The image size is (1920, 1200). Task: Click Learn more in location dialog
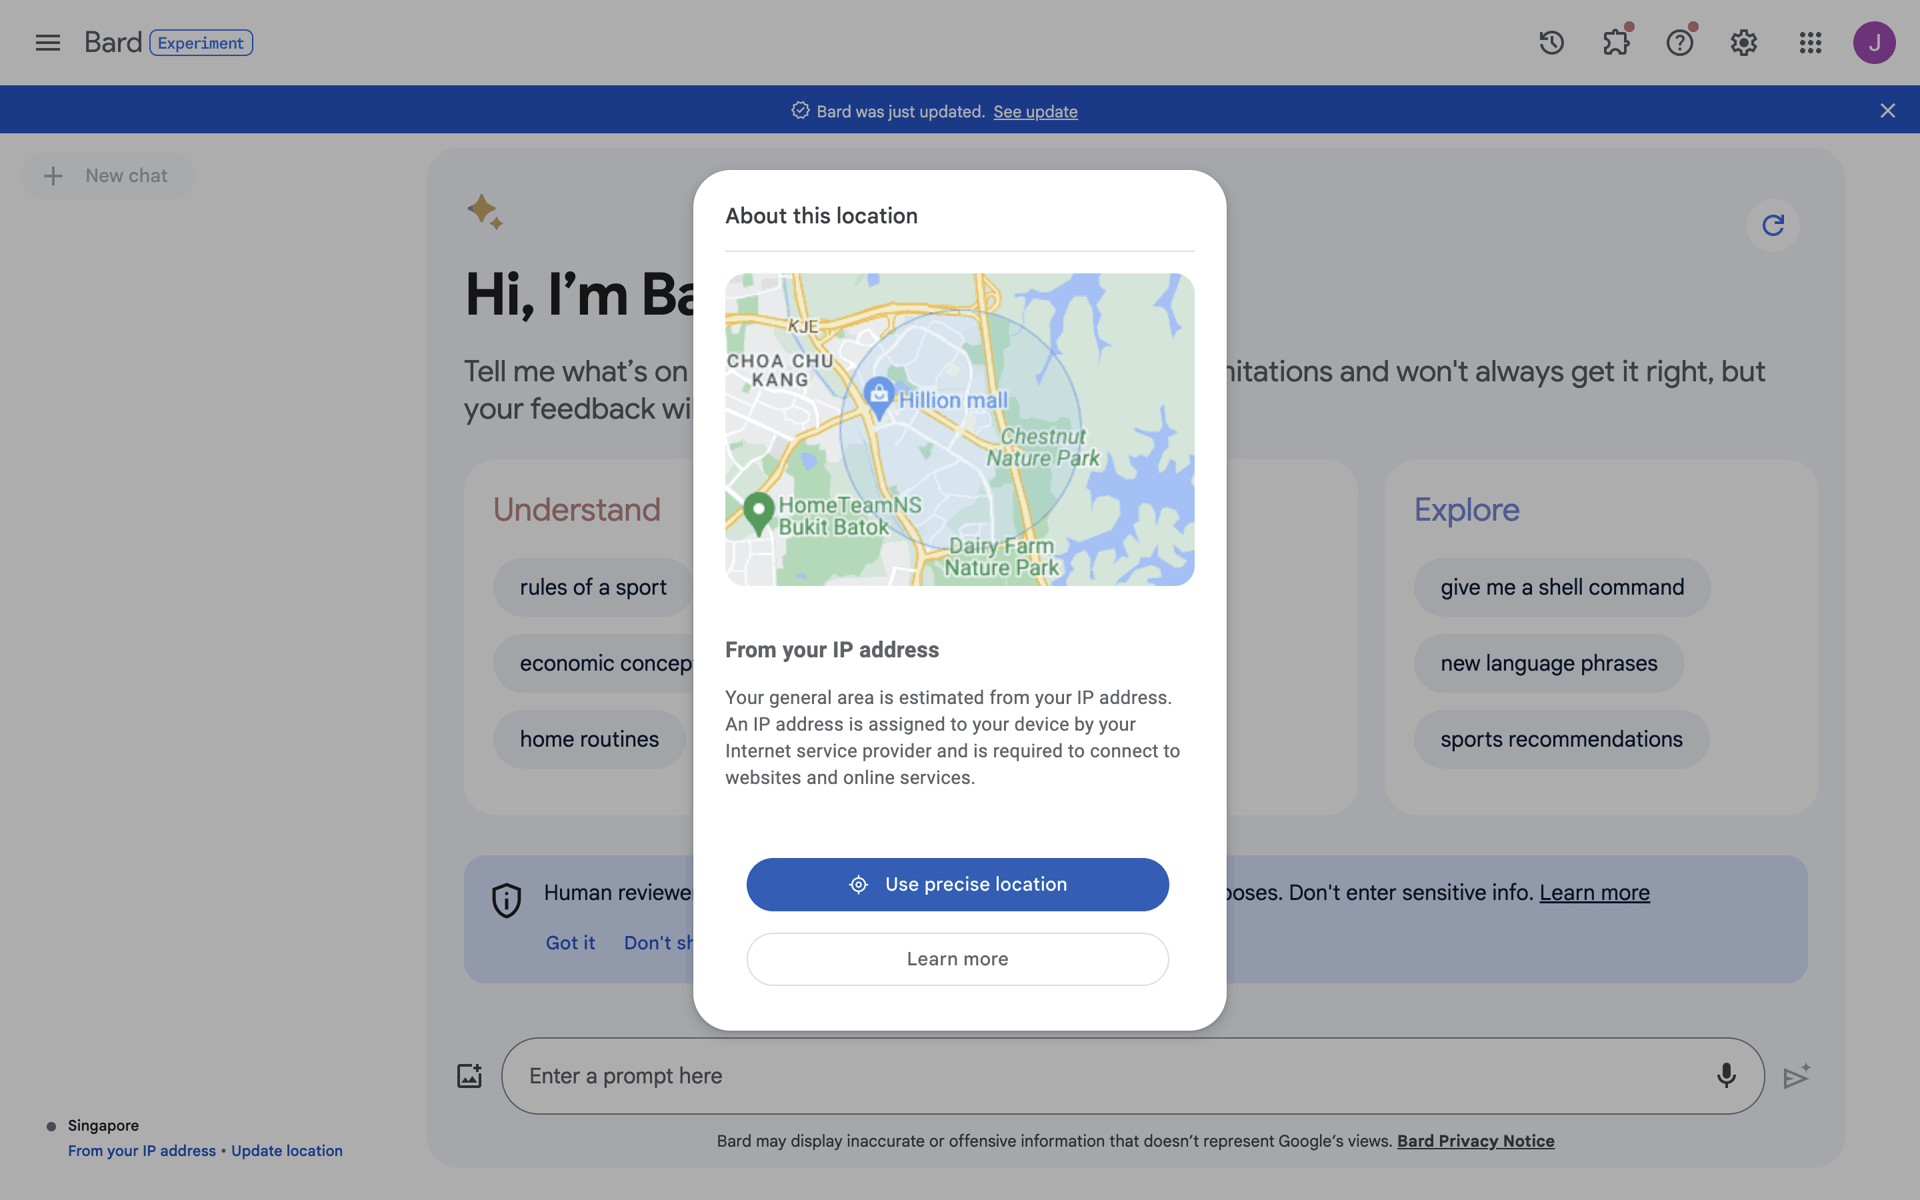[x=957, y=959]
